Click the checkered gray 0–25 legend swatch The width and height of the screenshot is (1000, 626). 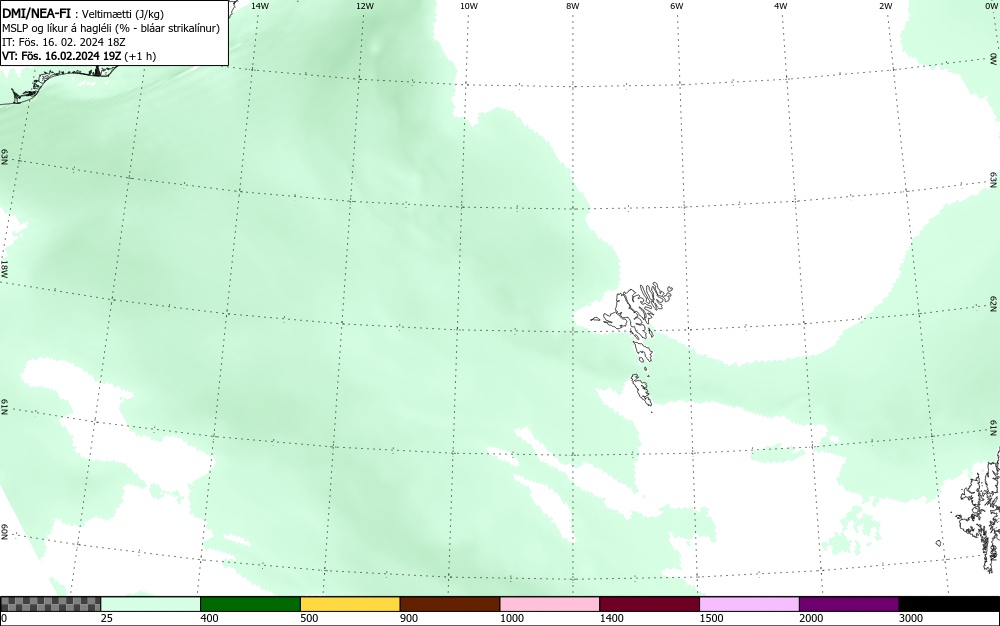[51, 604]
